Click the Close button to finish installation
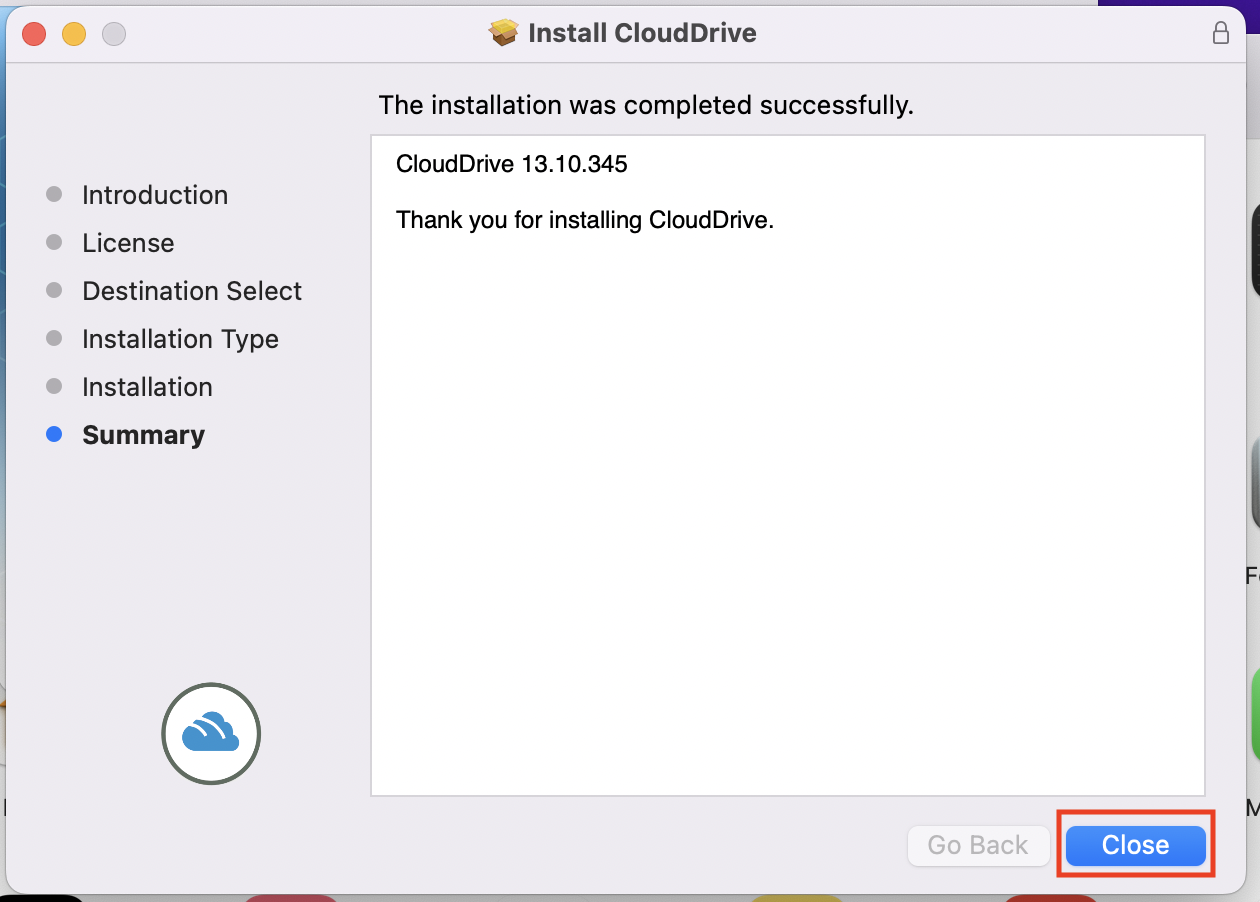Screen dimensions: 1260x902 tap(1135, 845)
